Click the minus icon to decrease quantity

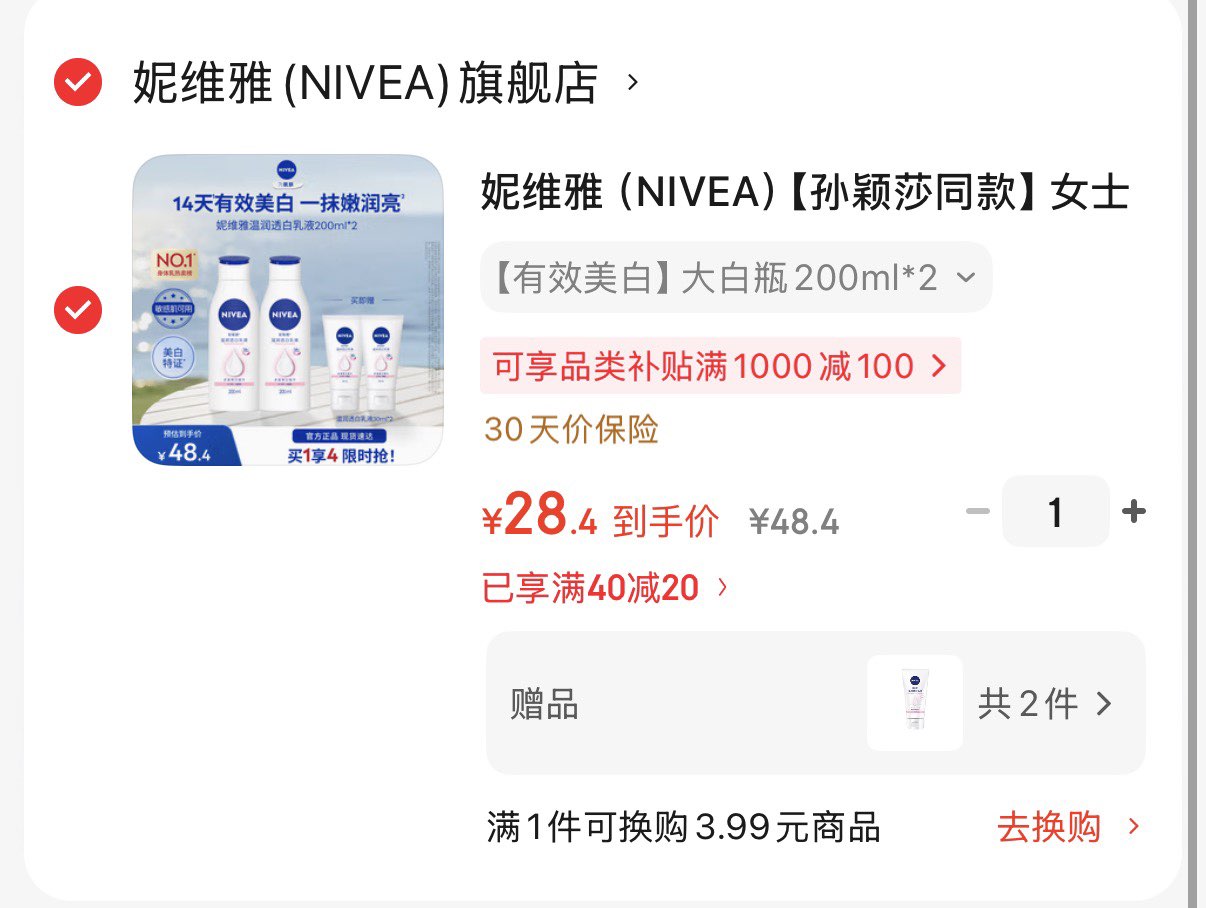coord(977,512)
